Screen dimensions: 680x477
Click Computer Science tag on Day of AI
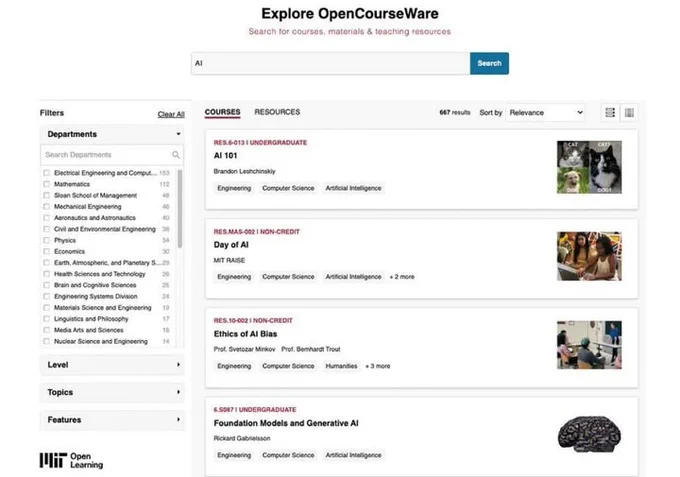tap(288, 277)
